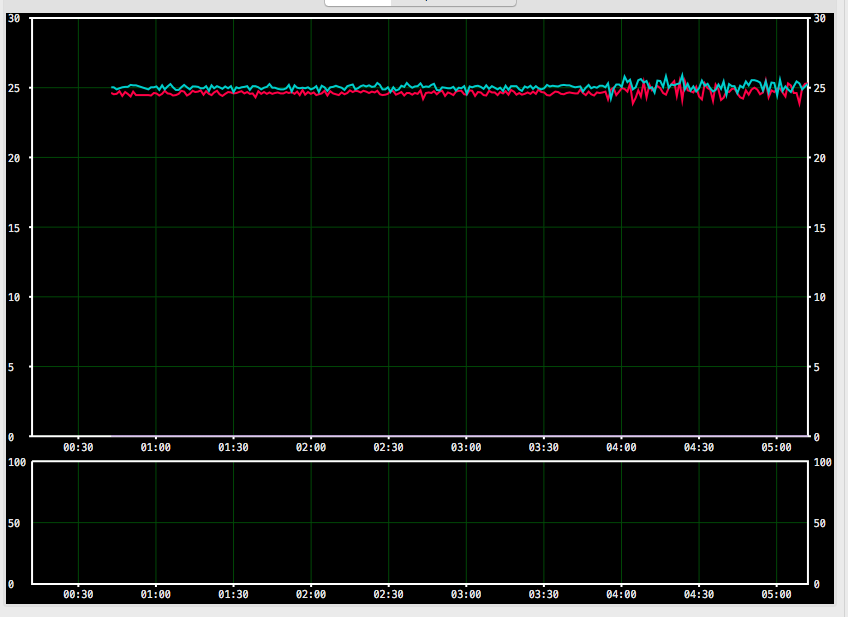Click the 50 value on lower chart's left axis
The height and width of the screenshot is (617, 848).
[14, 523]
